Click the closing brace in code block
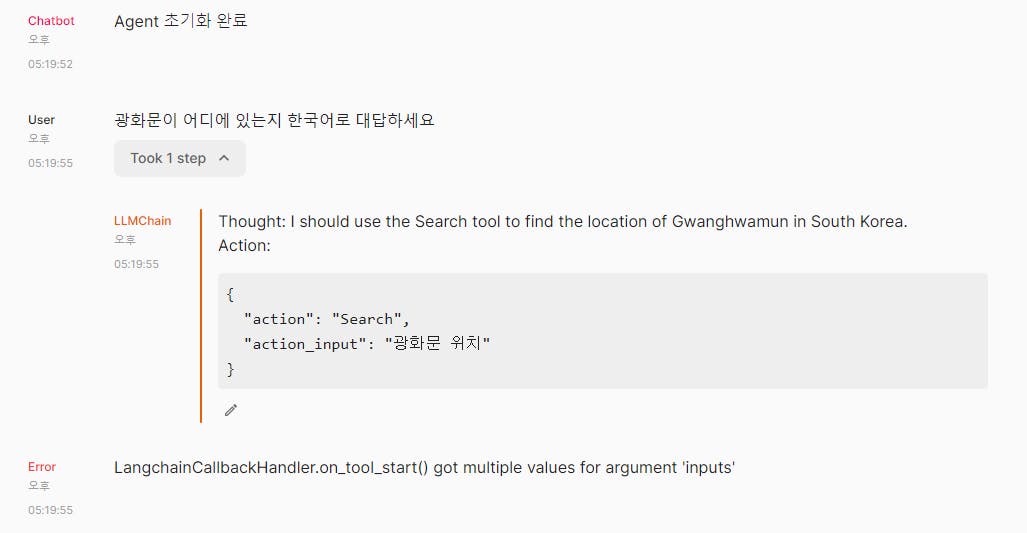The height and width of the screenshot is (533, 1027). click(230, 369)
